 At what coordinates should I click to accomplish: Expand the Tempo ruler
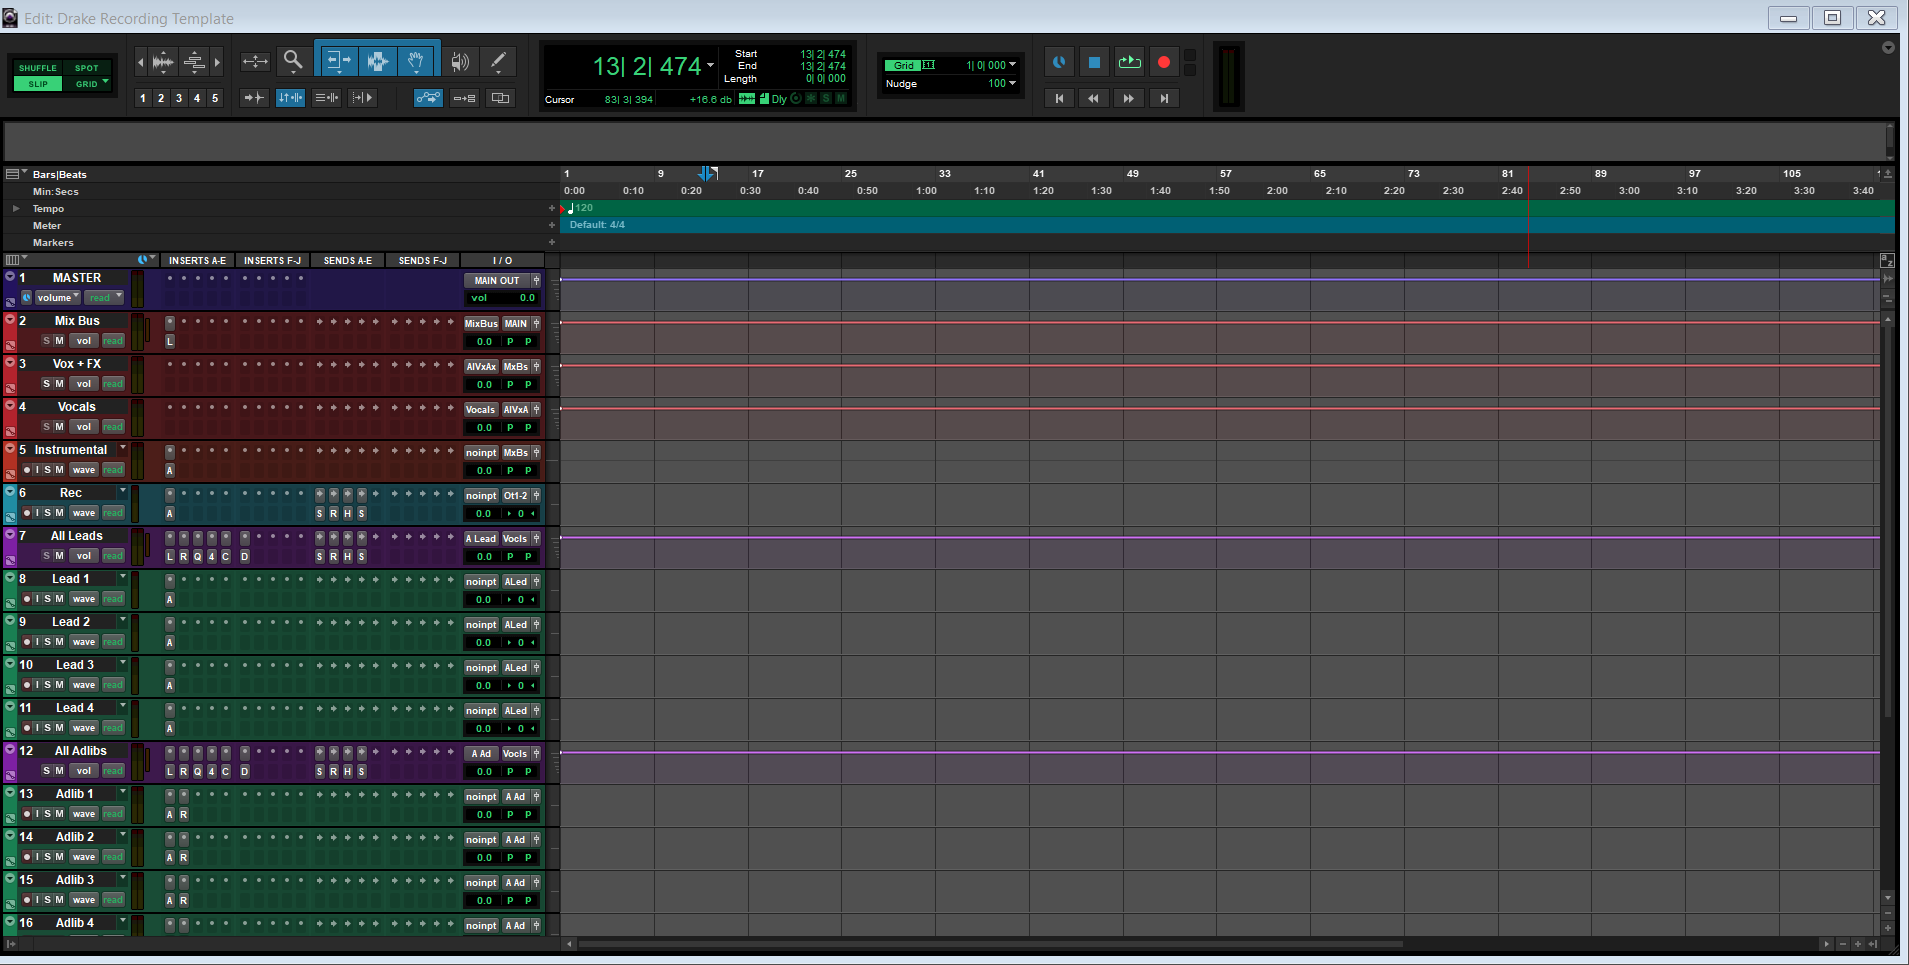coord(16,209)
